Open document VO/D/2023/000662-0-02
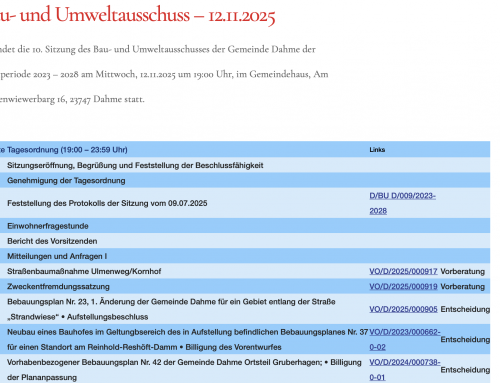Viewport: 500px width, 383px height. point(405,339)
